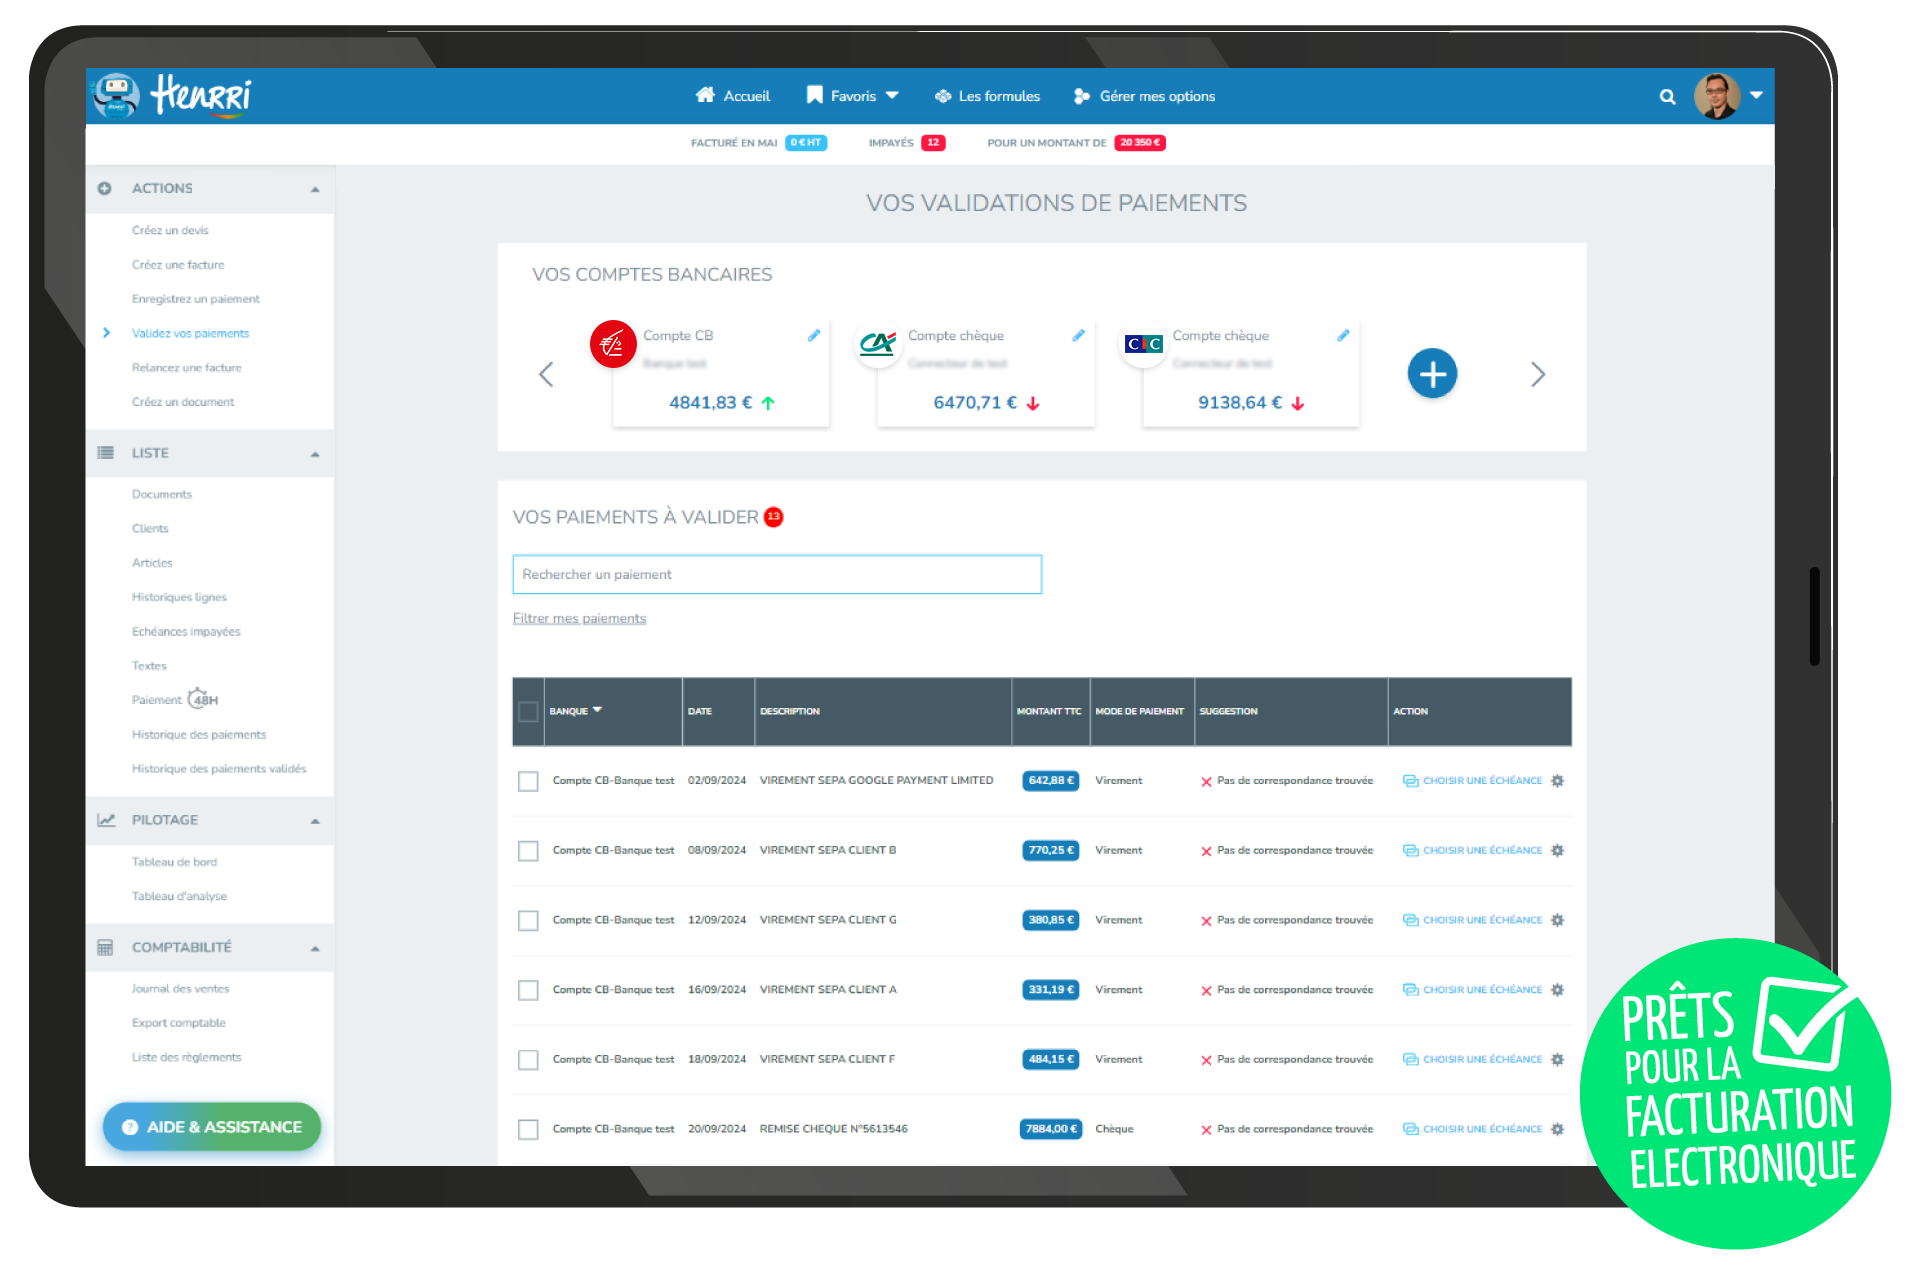This screenshot has width=1920, height=1276.
Task: Click CHOISIR UNE ÉCHÉANCE for CLIENT A row
Action: click(x=1481, y=990)
